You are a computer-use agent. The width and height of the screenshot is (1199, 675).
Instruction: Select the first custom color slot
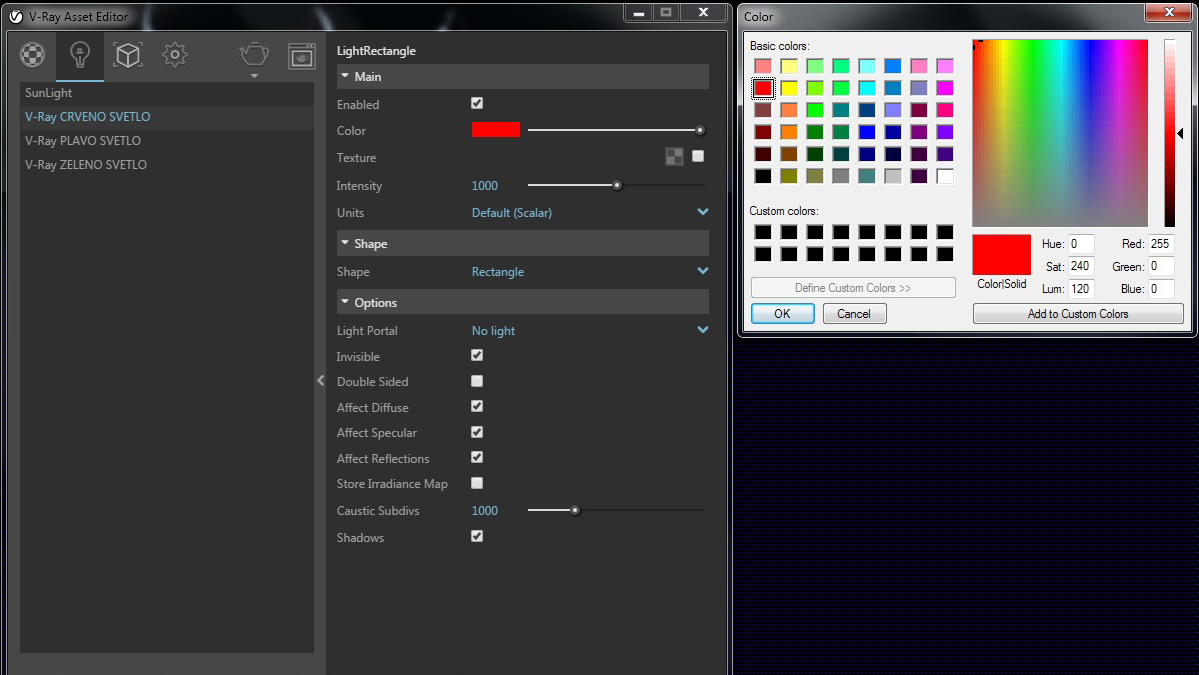(x=763, y=232)
